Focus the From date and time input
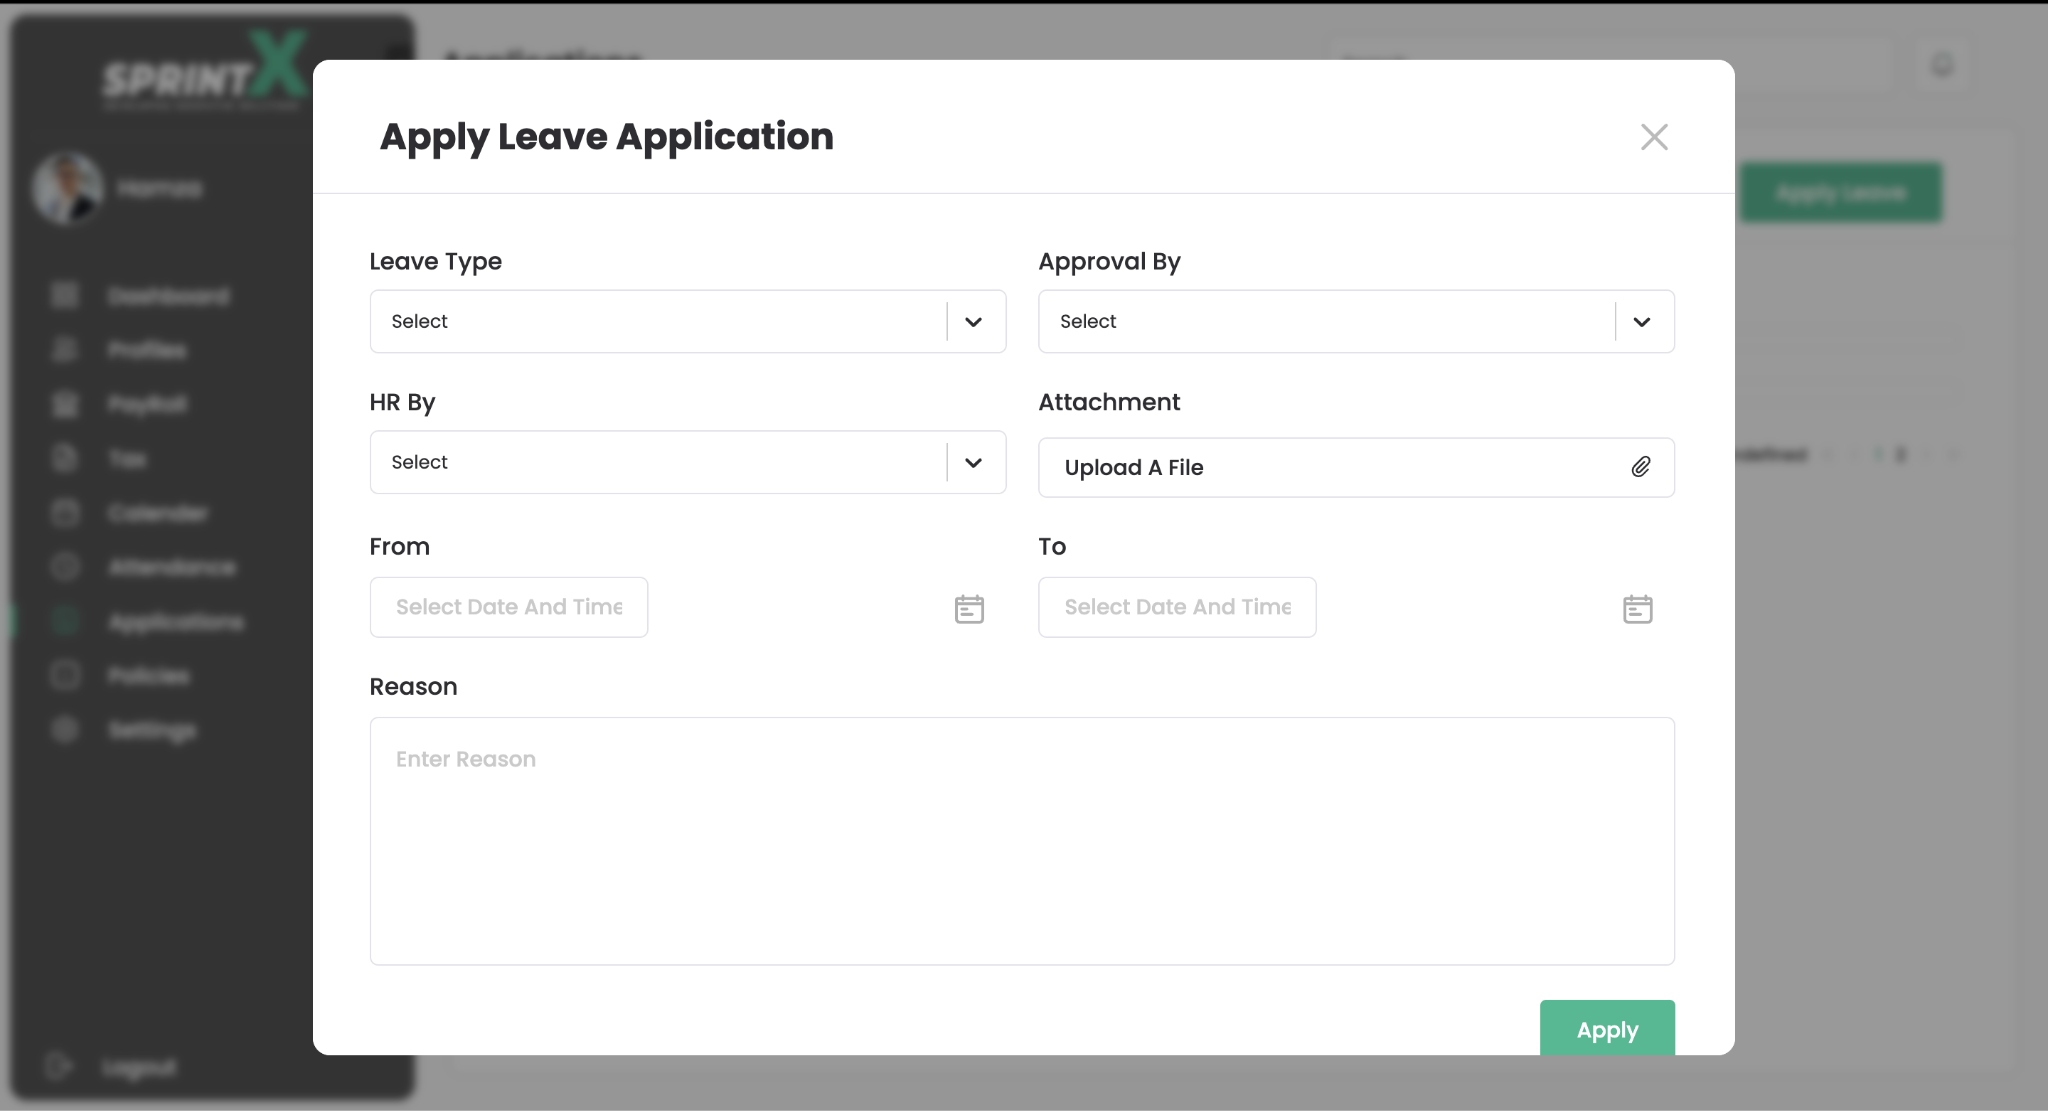 pyautogui.click(x=508, y=607)
